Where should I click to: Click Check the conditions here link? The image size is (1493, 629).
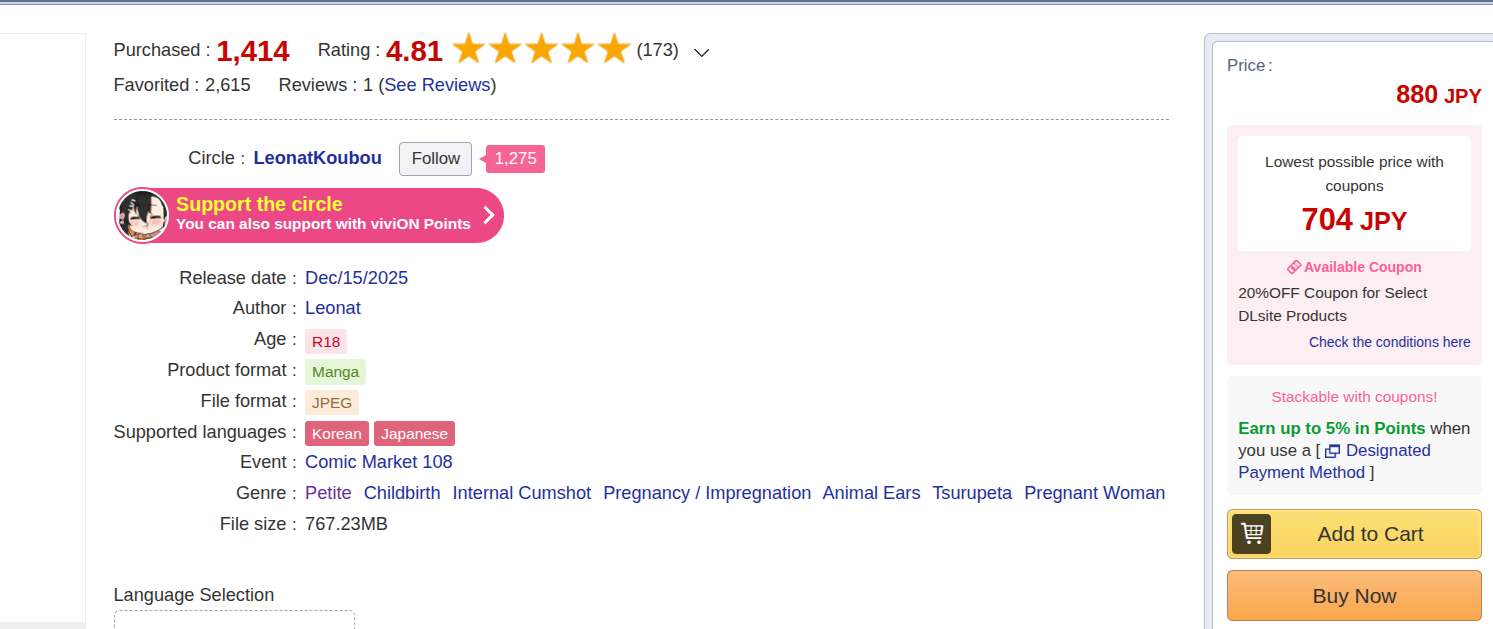pos(1389,342)
